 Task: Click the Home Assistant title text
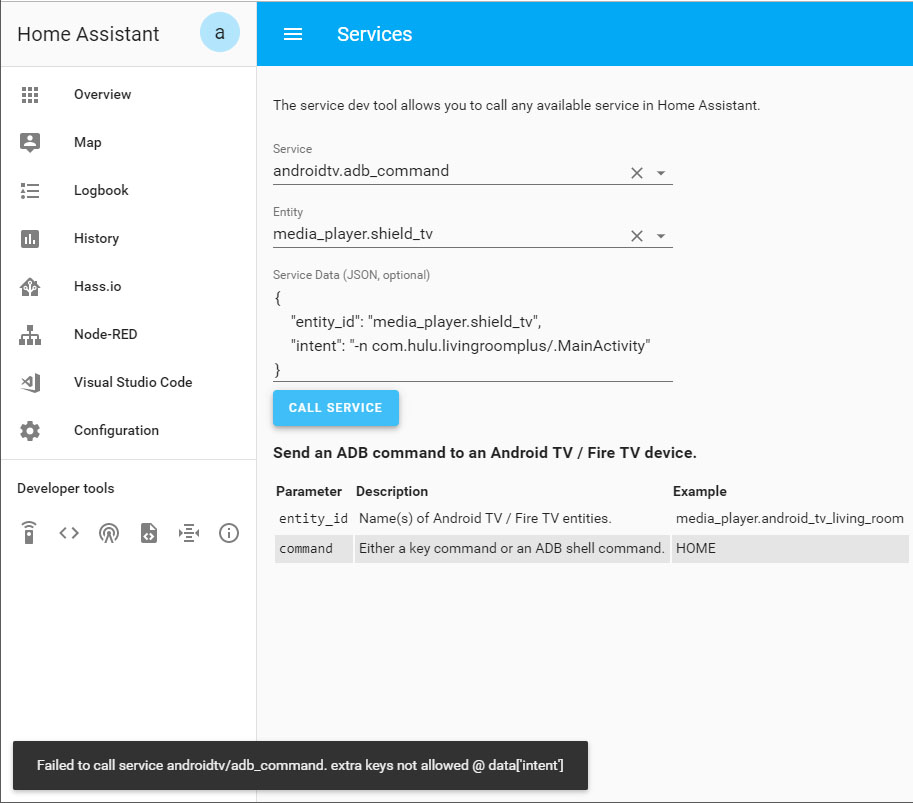coord(88,34)
